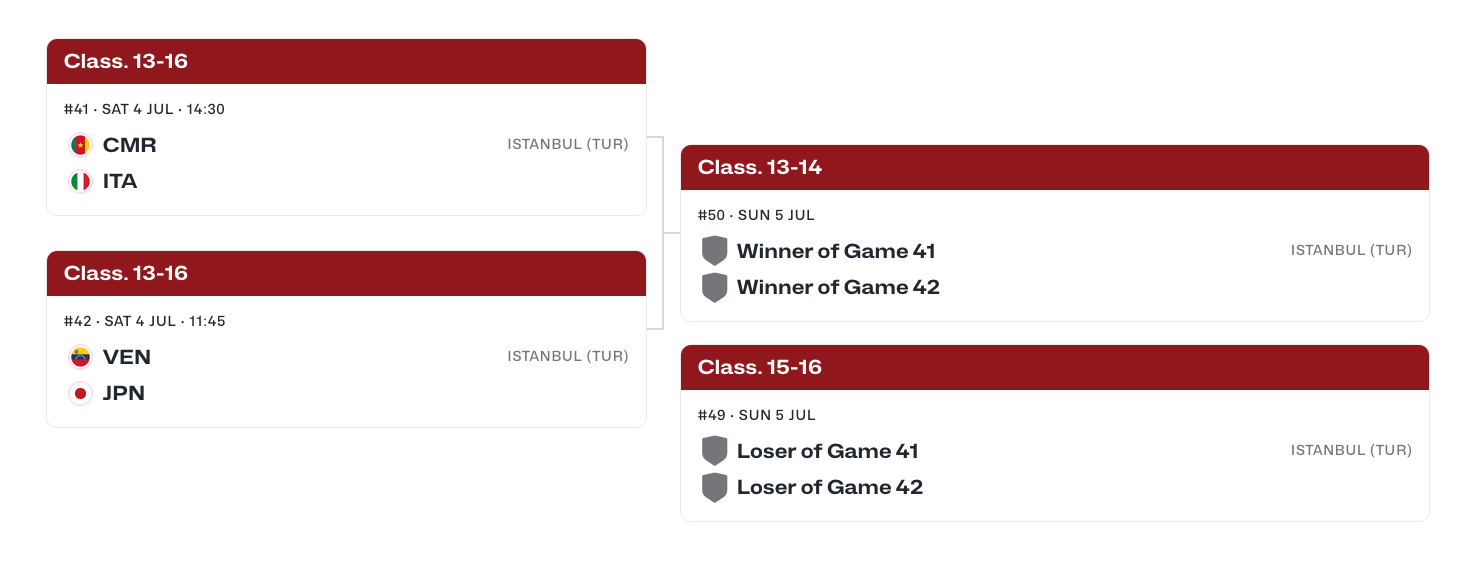Click the Class. 15-16 header

[x=1055, y=367]
